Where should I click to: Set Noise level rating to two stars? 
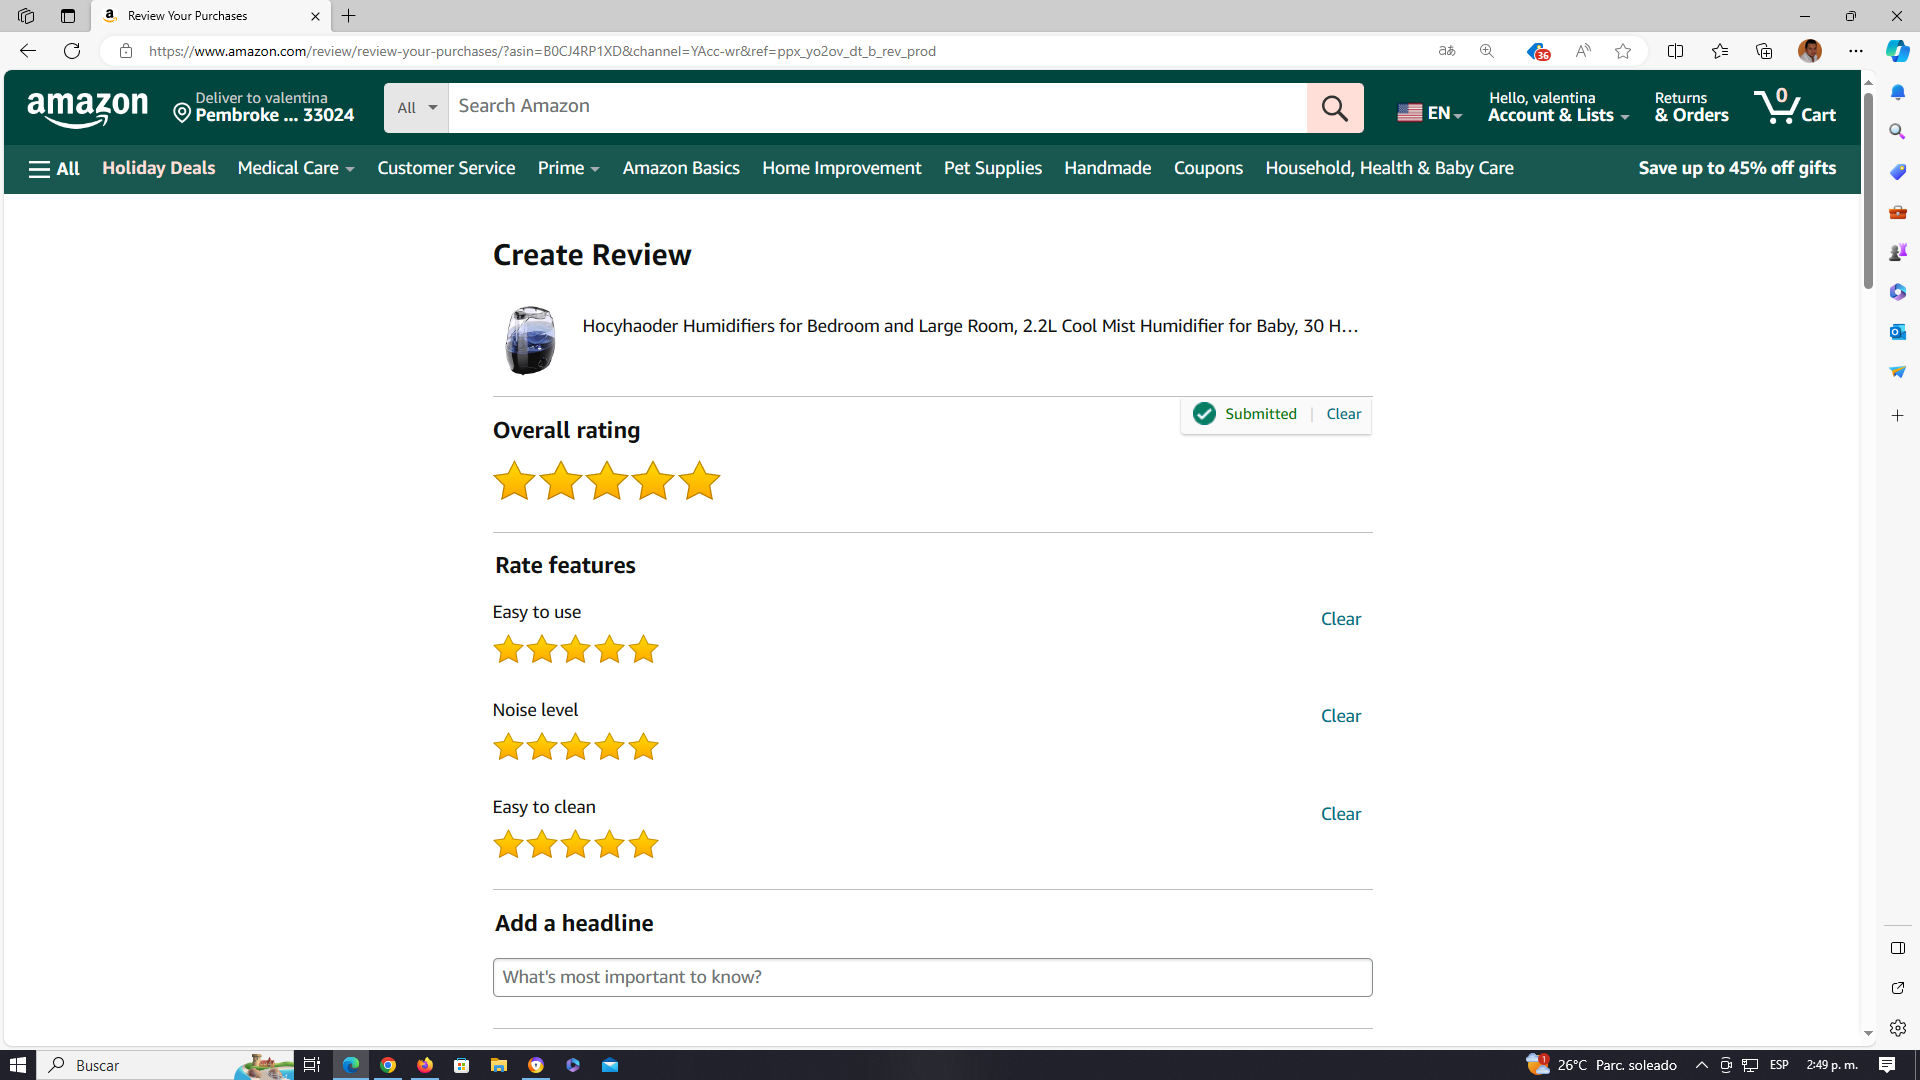coord(542,747)
